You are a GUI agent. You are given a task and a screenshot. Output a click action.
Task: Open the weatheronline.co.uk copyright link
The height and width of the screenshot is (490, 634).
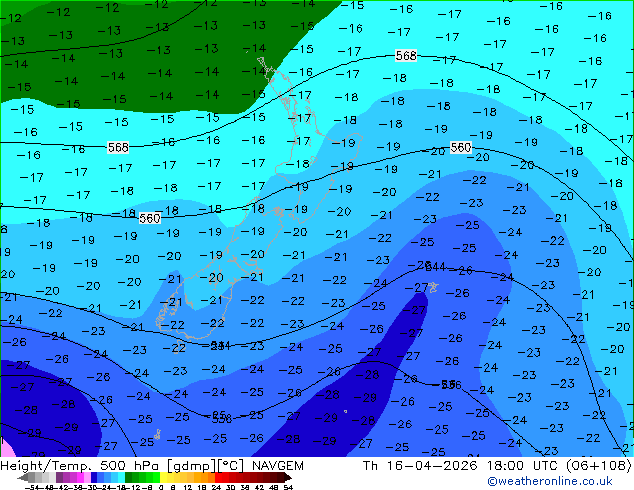tap(550, 481)
